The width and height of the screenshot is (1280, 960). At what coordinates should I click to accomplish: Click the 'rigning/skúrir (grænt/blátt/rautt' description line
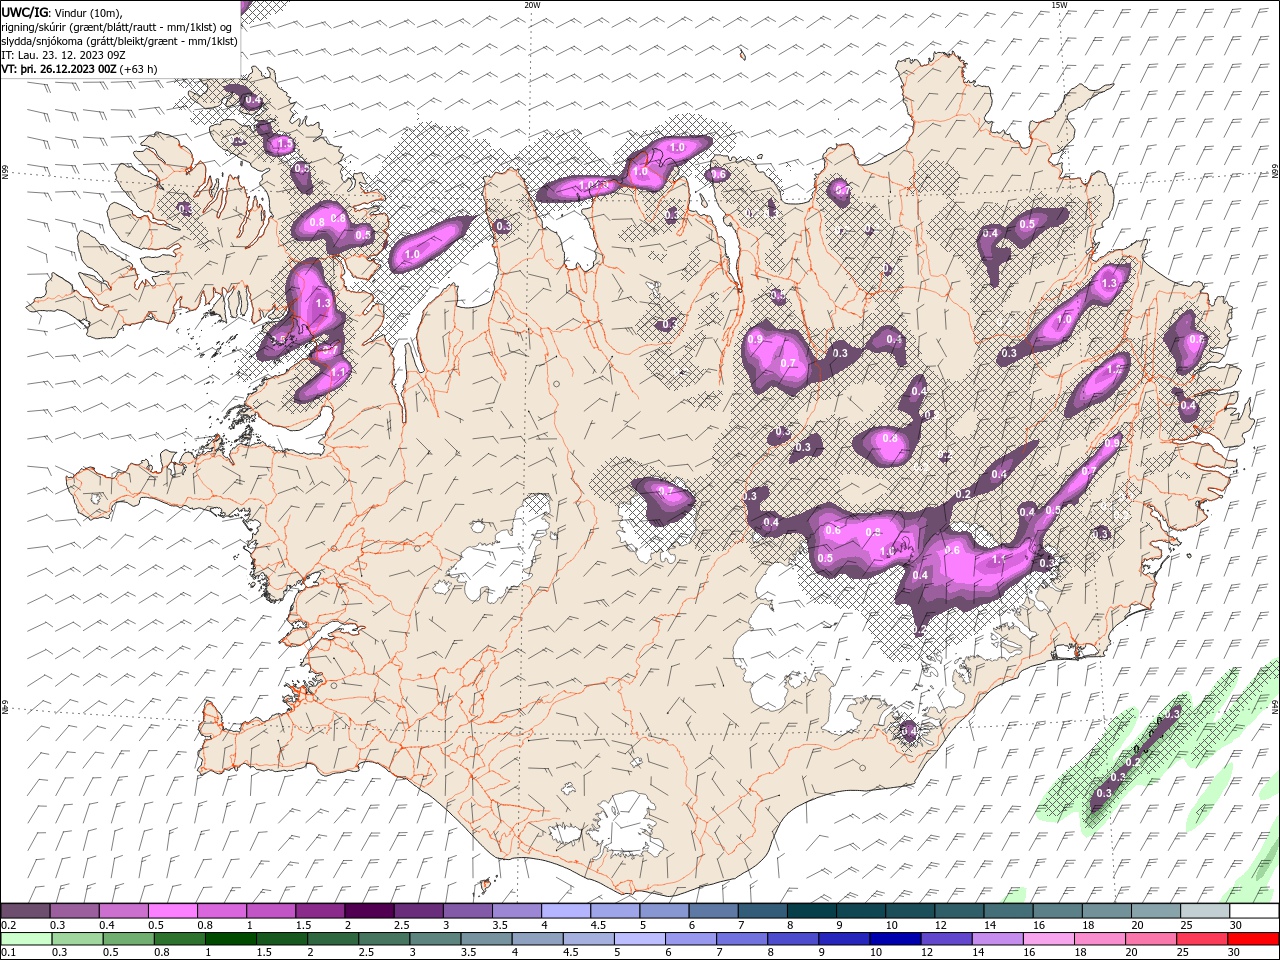pos(118,27)
